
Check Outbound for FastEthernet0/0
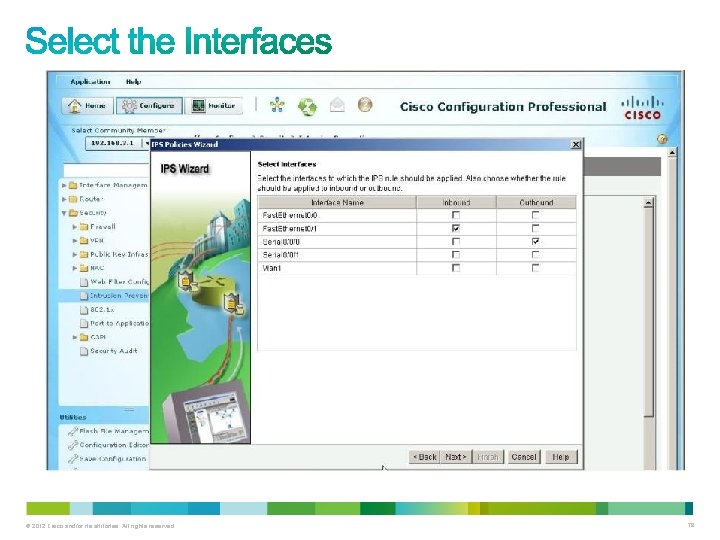click(x=535, y=215)
